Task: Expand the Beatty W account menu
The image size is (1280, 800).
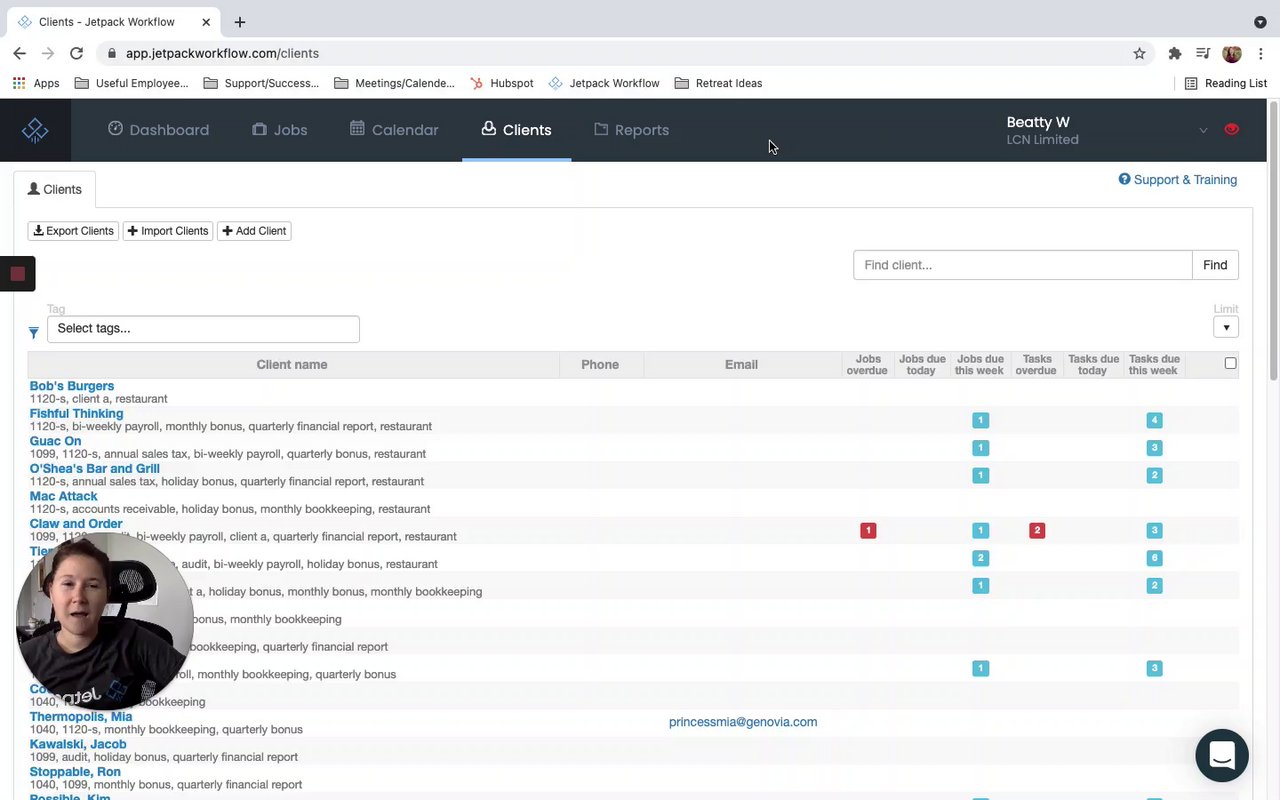Action: (1203, 130)
